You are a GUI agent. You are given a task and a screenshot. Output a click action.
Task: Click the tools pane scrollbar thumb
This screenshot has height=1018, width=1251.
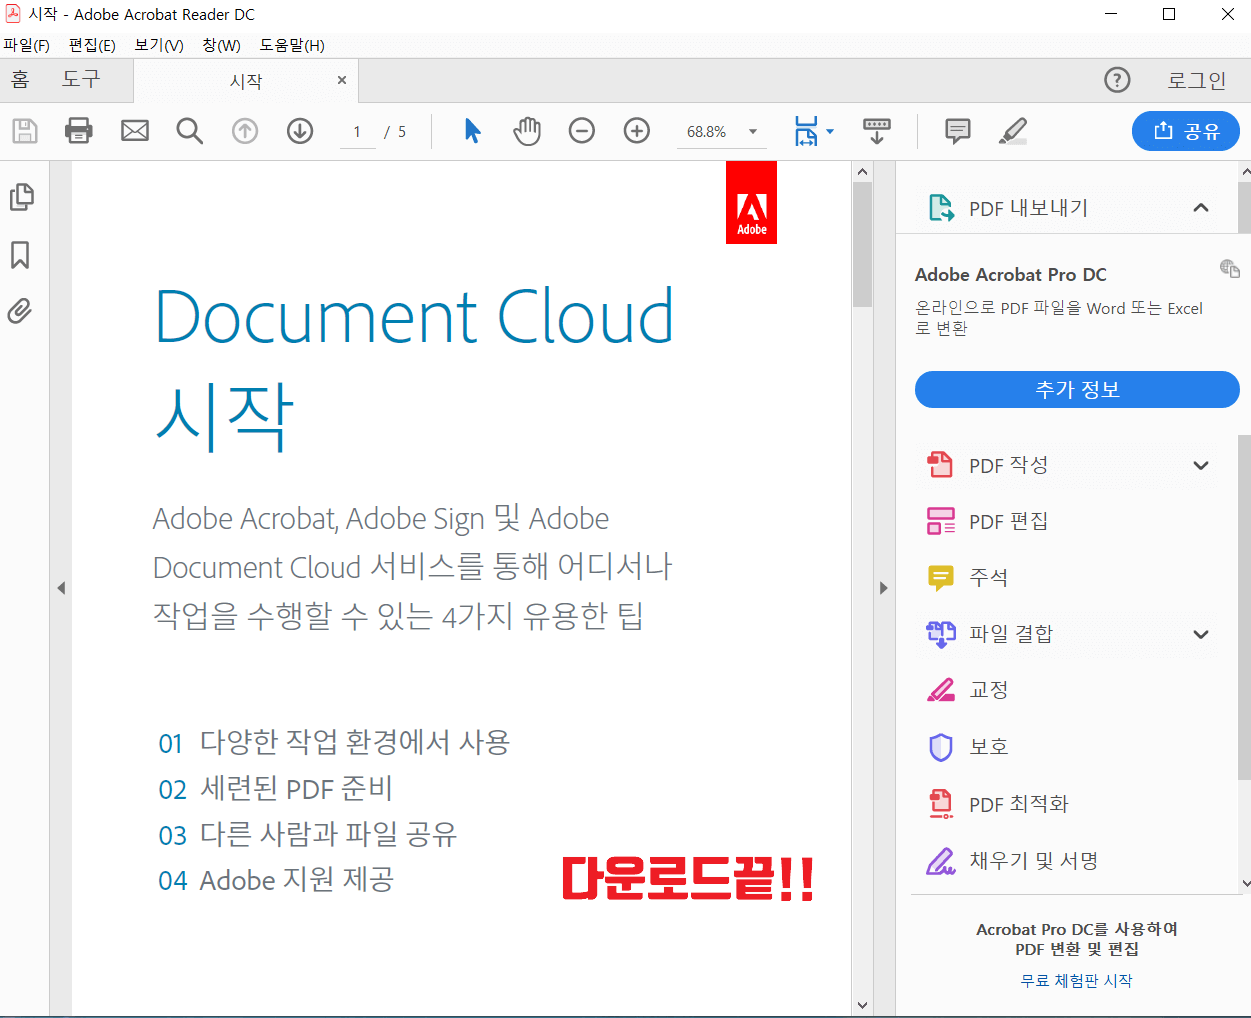1244,606
